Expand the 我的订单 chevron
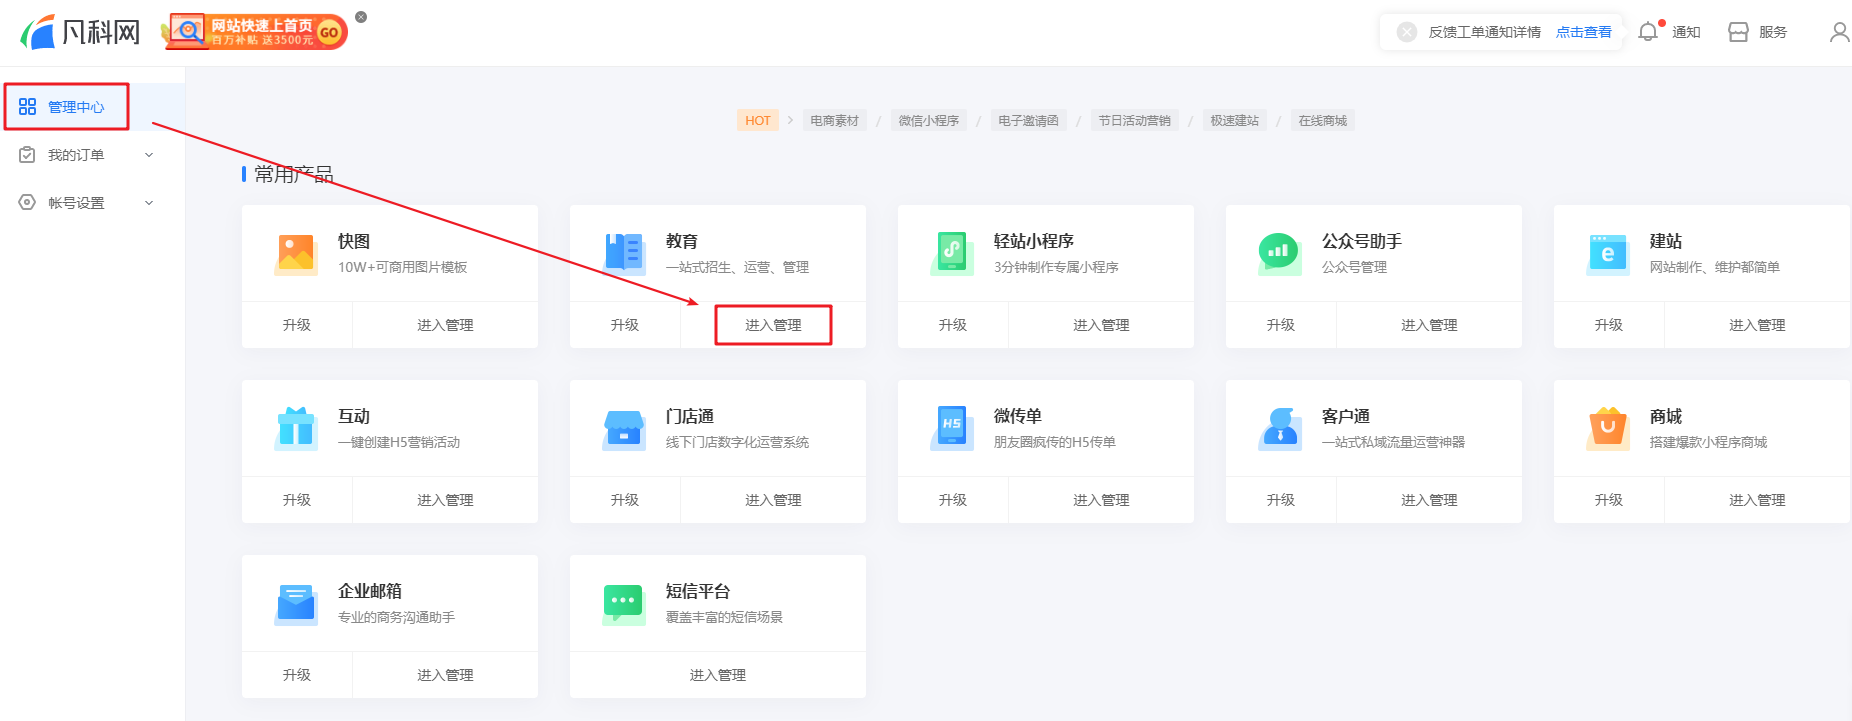This screenshot has height=721, width=1852. tap(149, 155)
